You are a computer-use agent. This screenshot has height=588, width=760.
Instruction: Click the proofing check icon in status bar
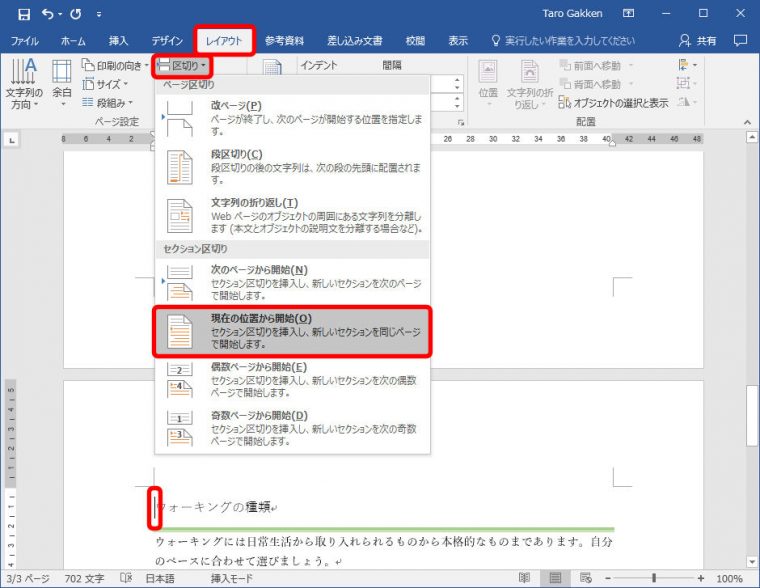coord(126,578)
